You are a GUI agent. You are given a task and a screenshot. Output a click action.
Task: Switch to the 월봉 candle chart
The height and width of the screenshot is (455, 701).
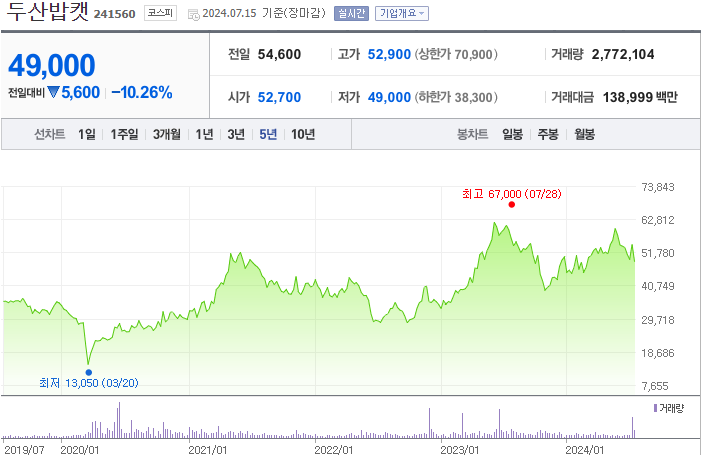pos(585,134)
